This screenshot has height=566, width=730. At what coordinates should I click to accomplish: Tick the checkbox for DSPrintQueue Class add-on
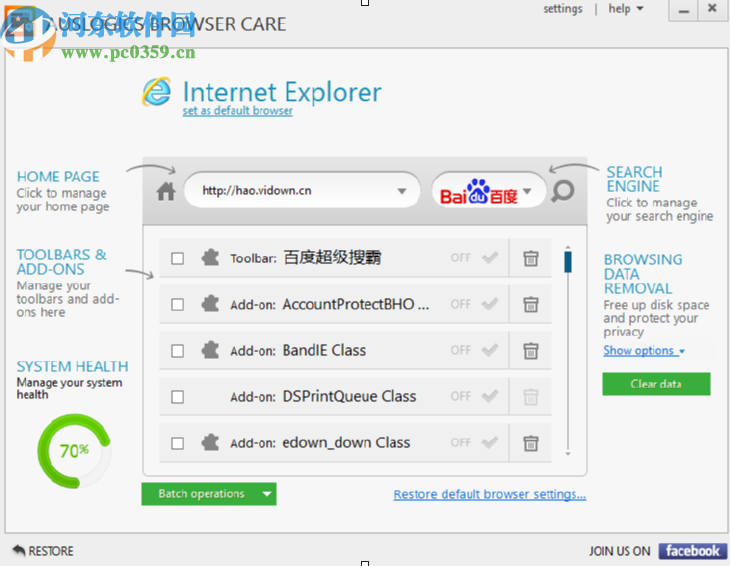pos(177,397)
